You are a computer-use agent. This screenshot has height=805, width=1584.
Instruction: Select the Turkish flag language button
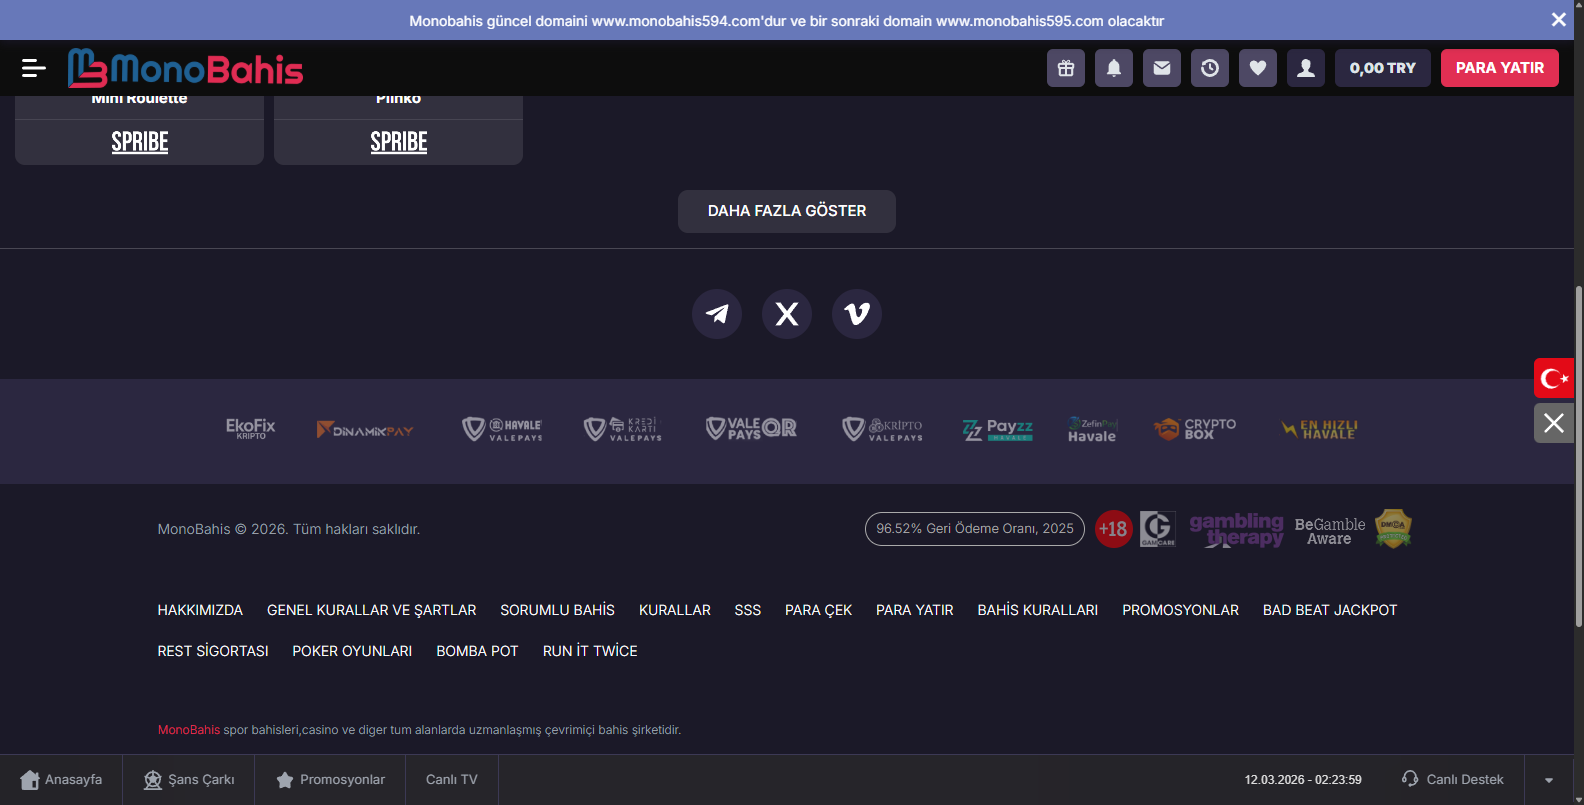point(1554,378)
